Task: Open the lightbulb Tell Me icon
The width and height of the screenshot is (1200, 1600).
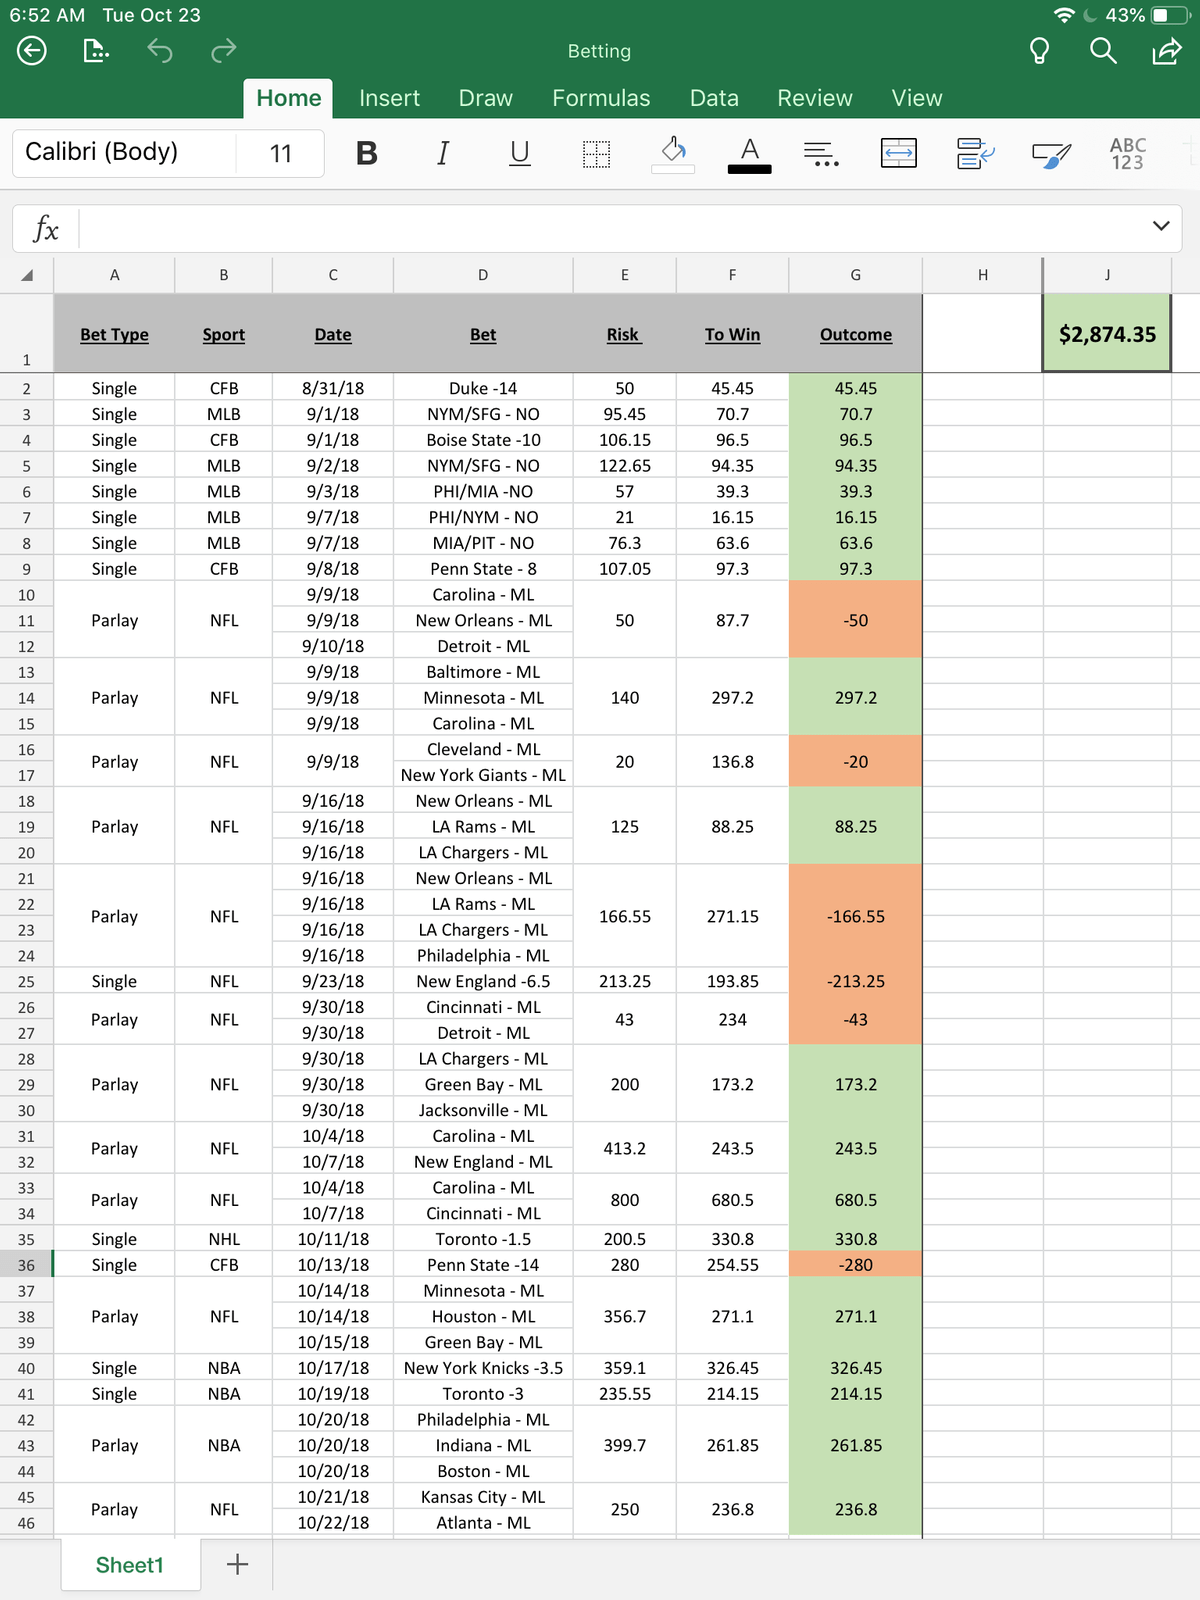Action: tap(1039, 50)
